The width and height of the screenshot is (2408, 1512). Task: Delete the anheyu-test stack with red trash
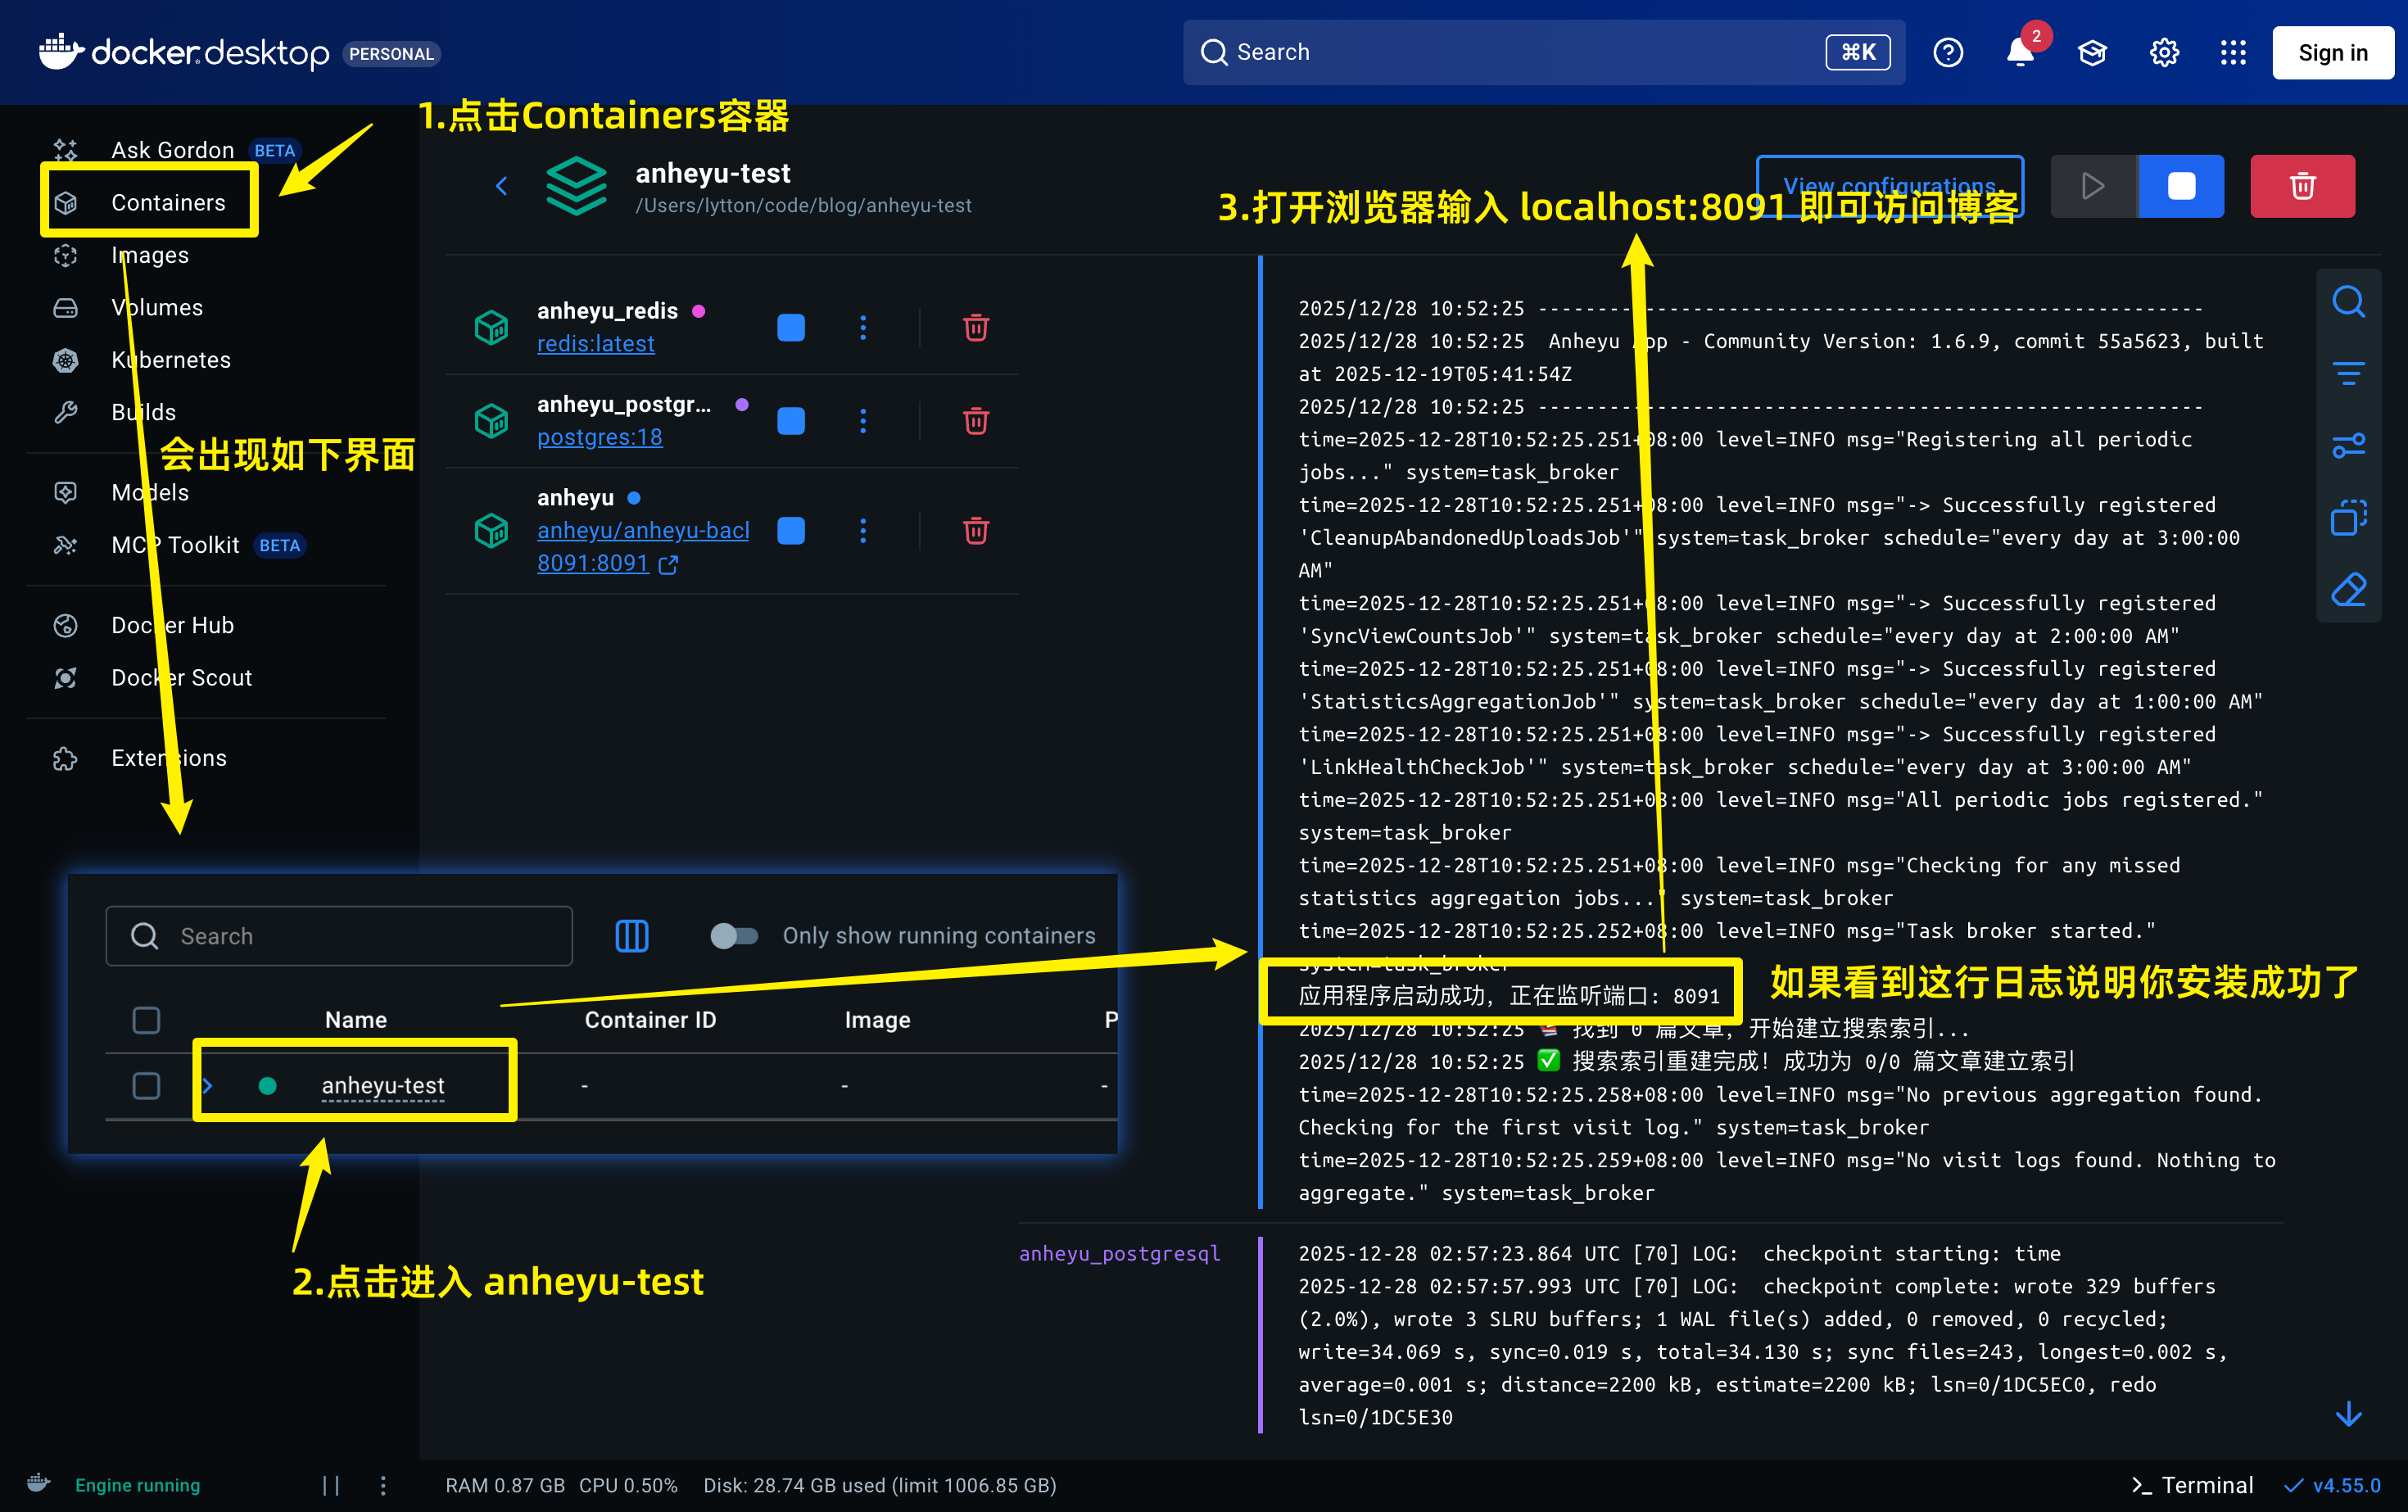click(x=2302, y=186)
